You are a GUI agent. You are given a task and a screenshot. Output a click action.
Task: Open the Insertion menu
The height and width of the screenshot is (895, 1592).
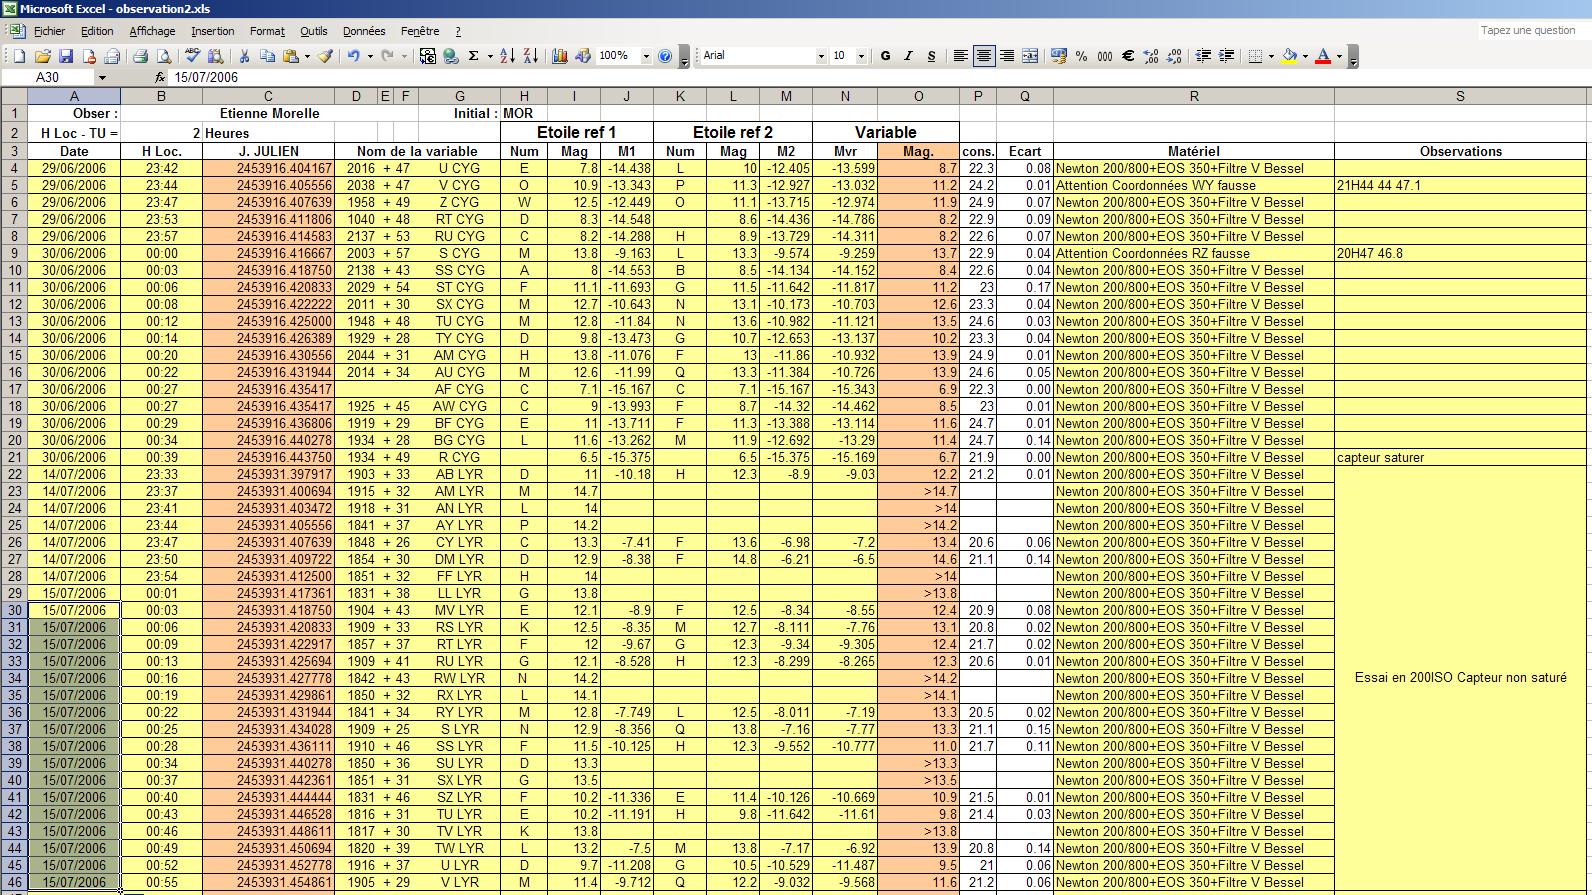(x=213, y=31)
